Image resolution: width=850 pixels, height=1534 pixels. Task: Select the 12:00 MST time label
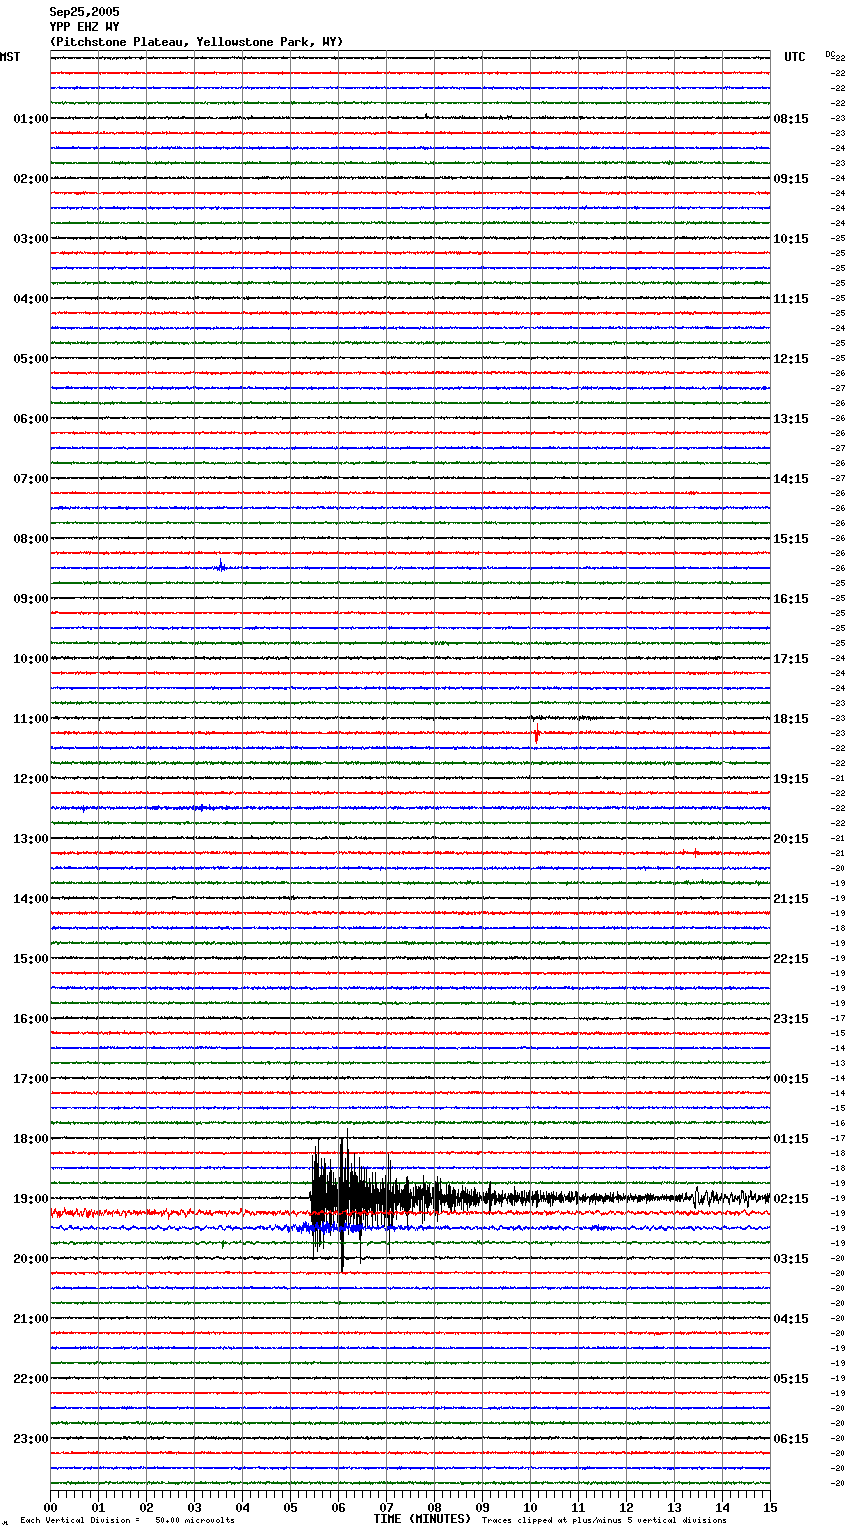click(31, 779)
